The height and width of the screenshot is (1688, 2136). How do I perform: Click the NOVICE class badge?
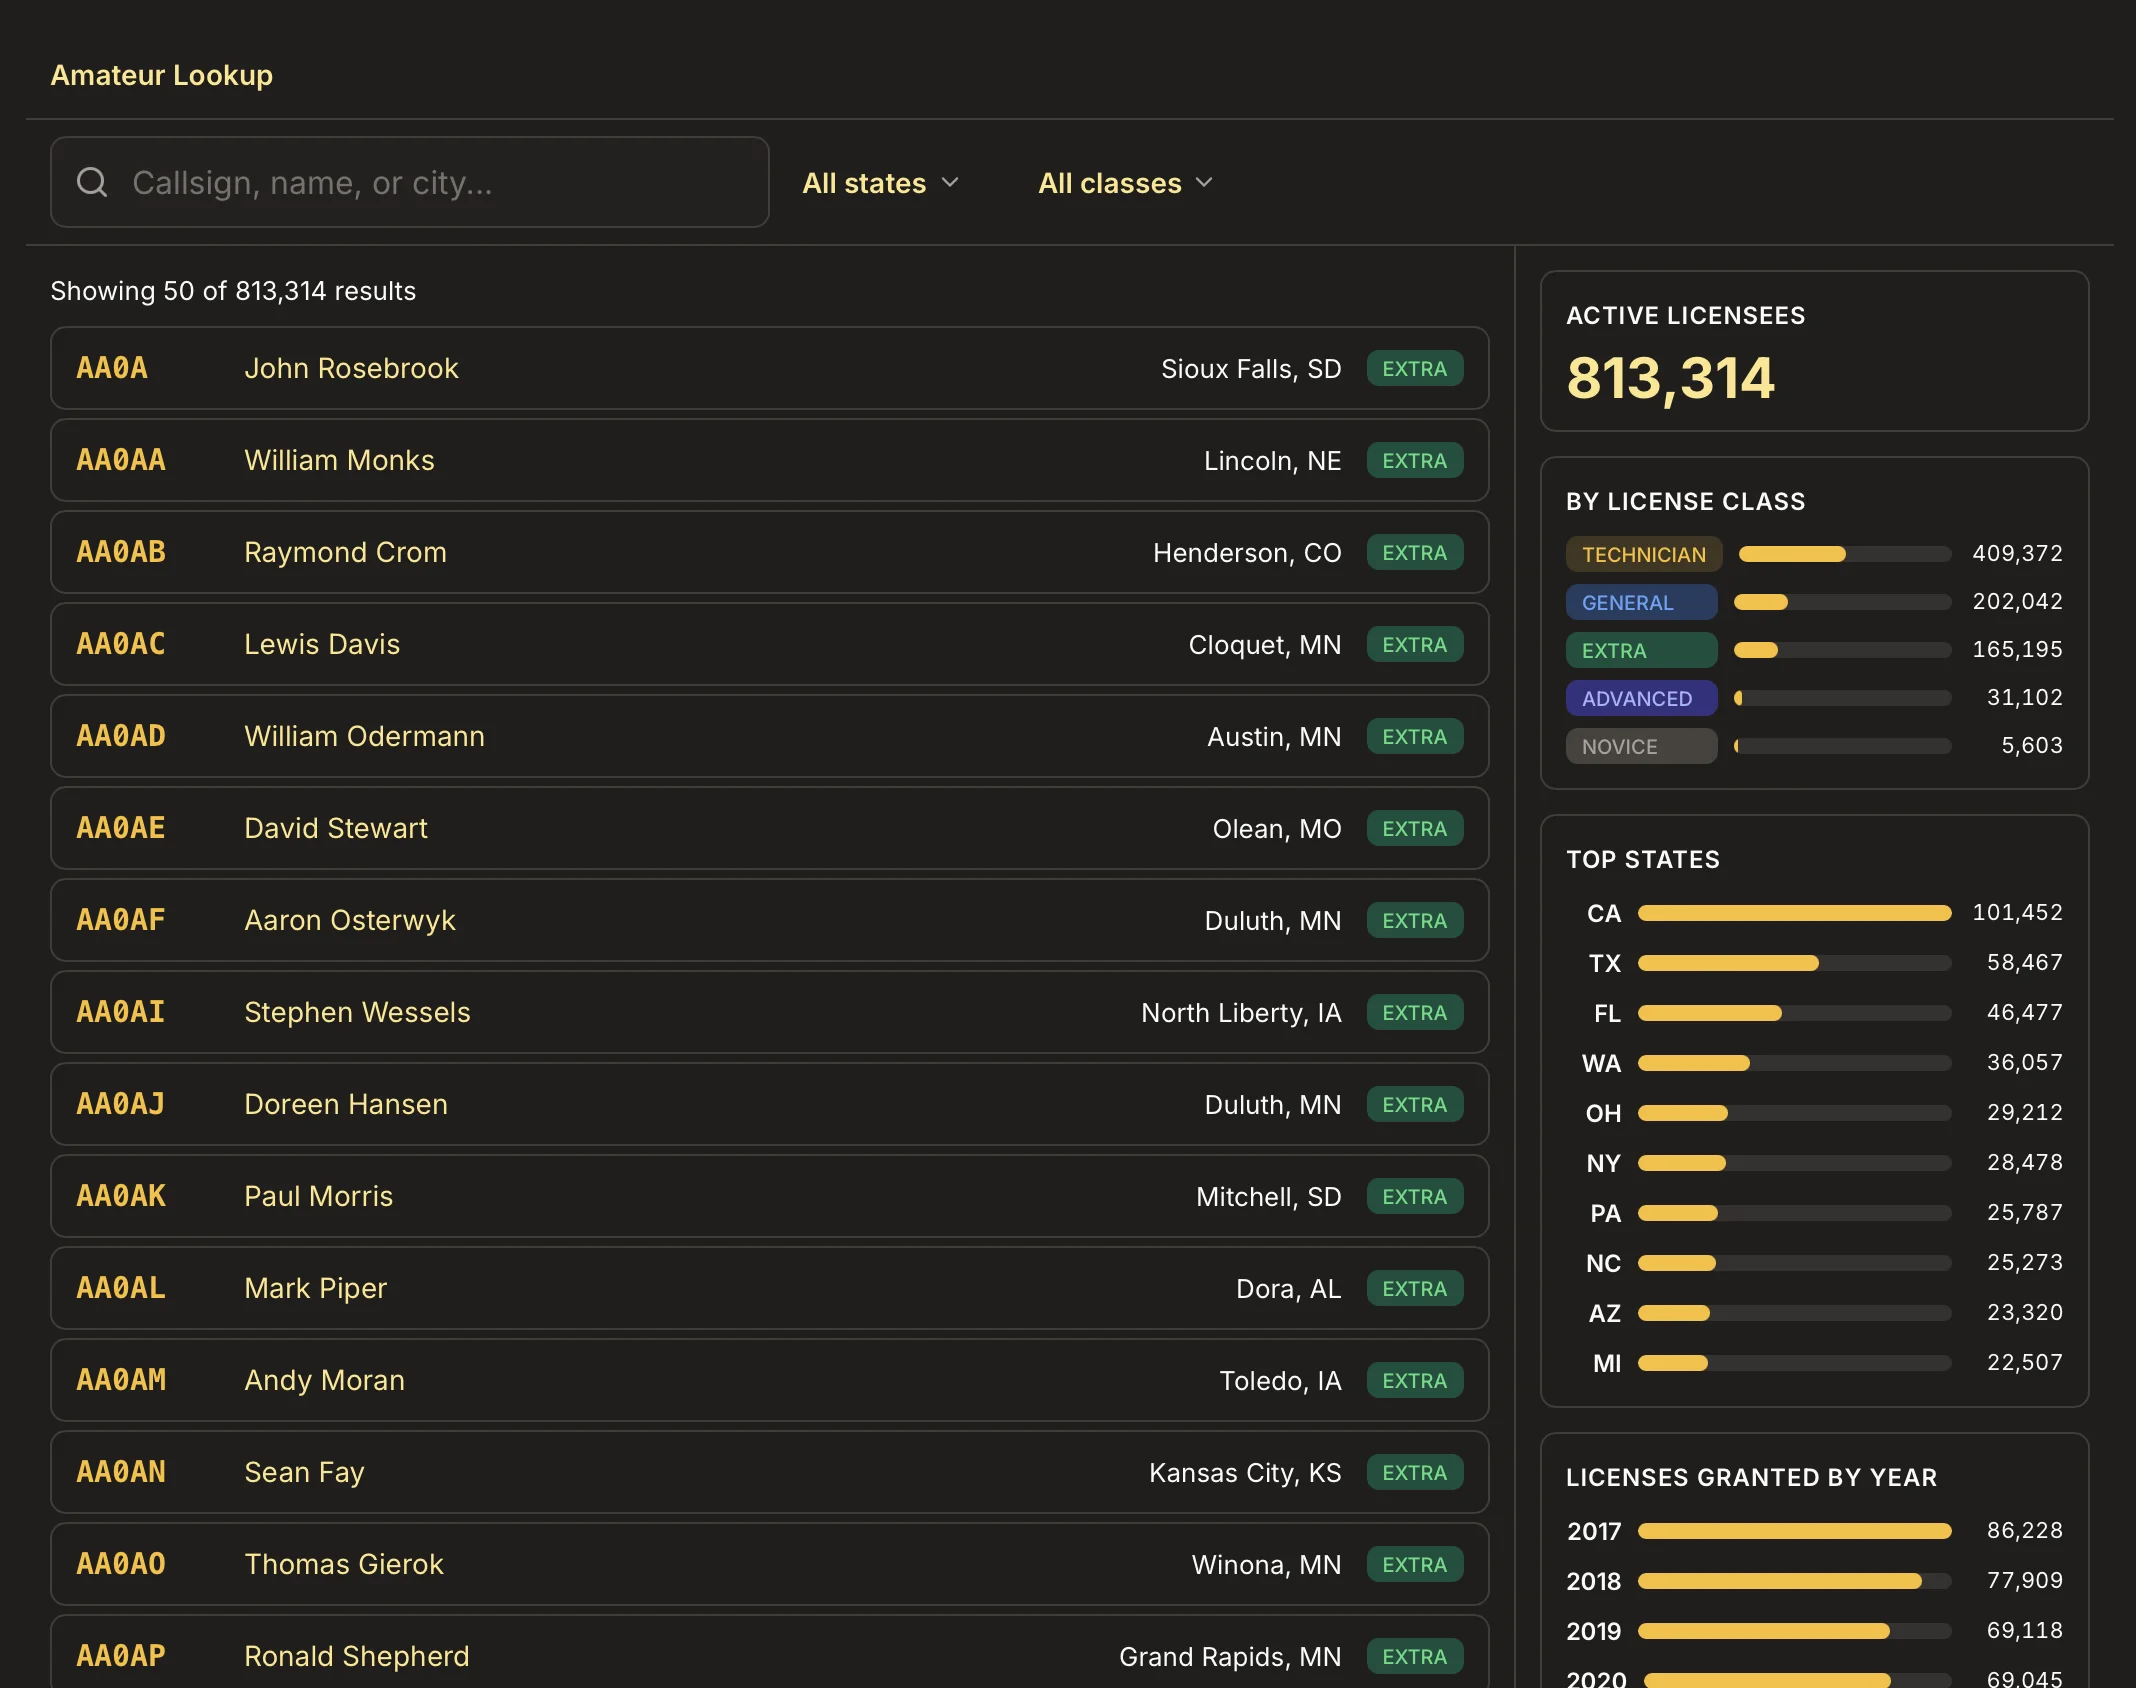[1641, 746]
